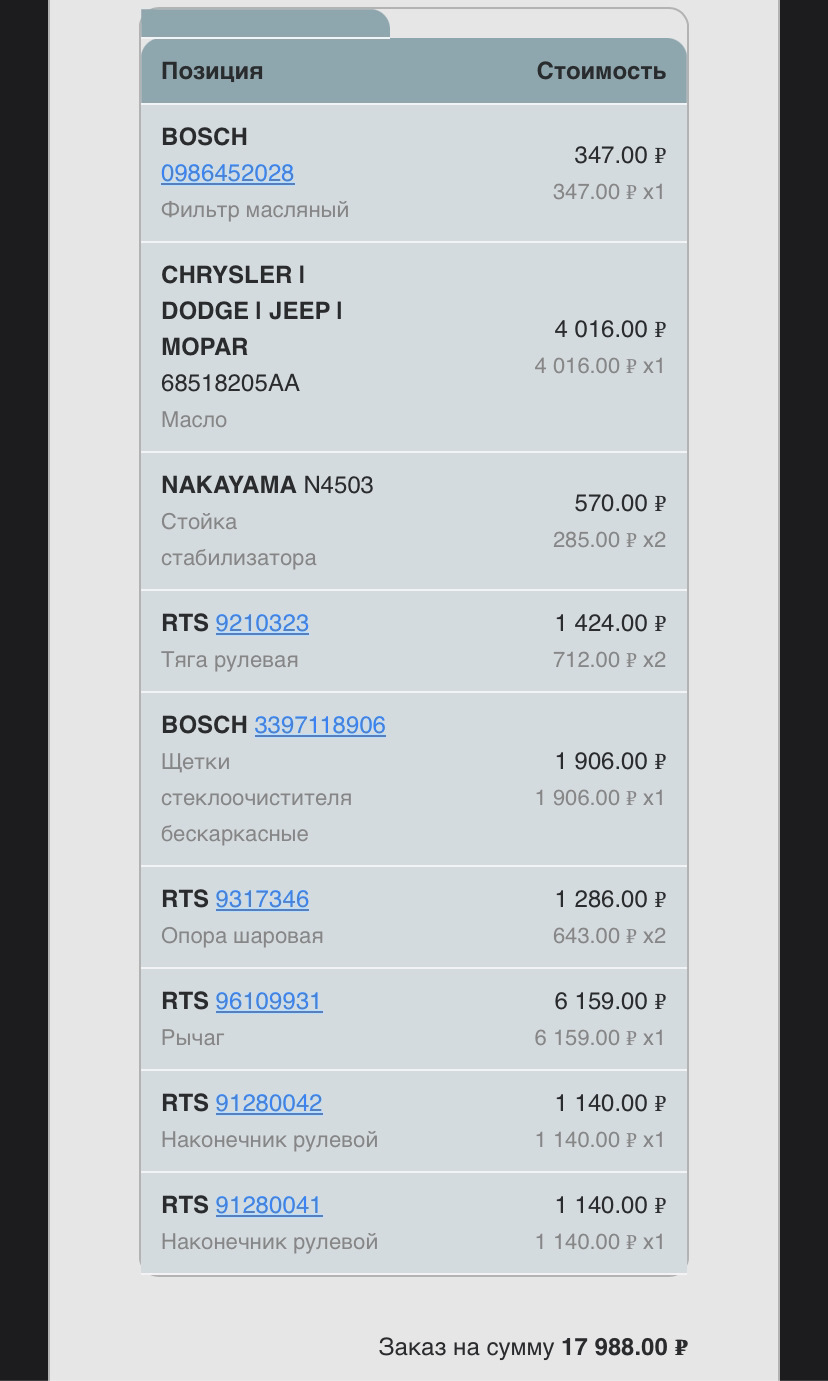The width and height of the screenshot is (828, 1381).
Task: Select the blank tab above the table
Action: [x=265, y=23]
